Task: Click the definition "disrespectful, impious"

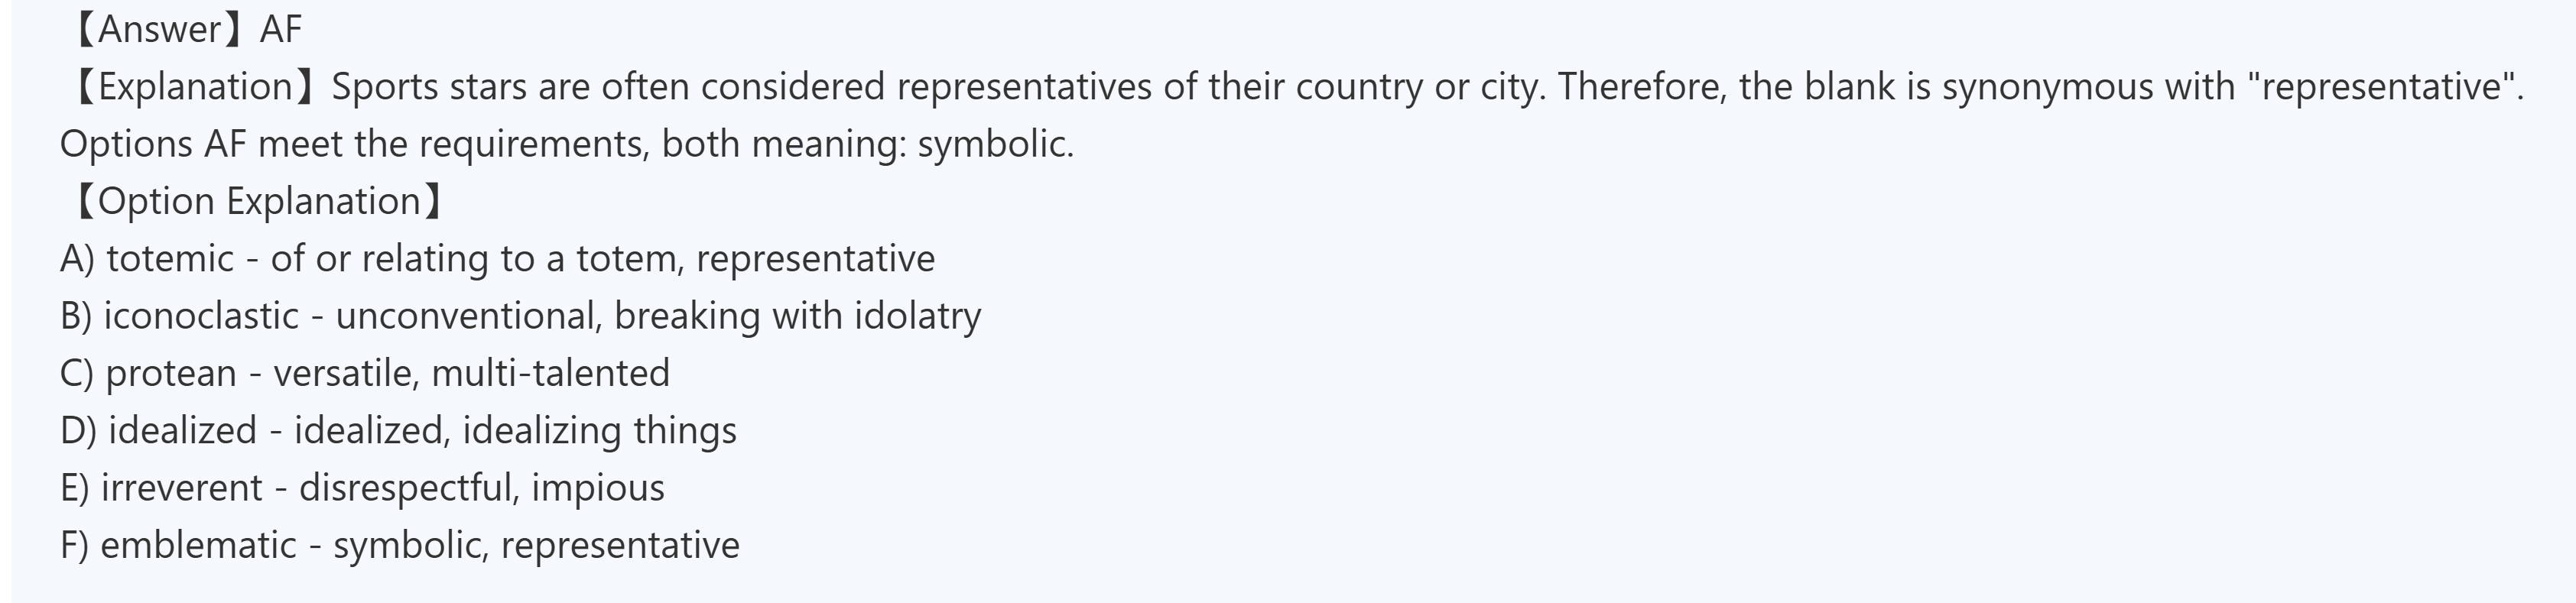Action: [481, 488]
